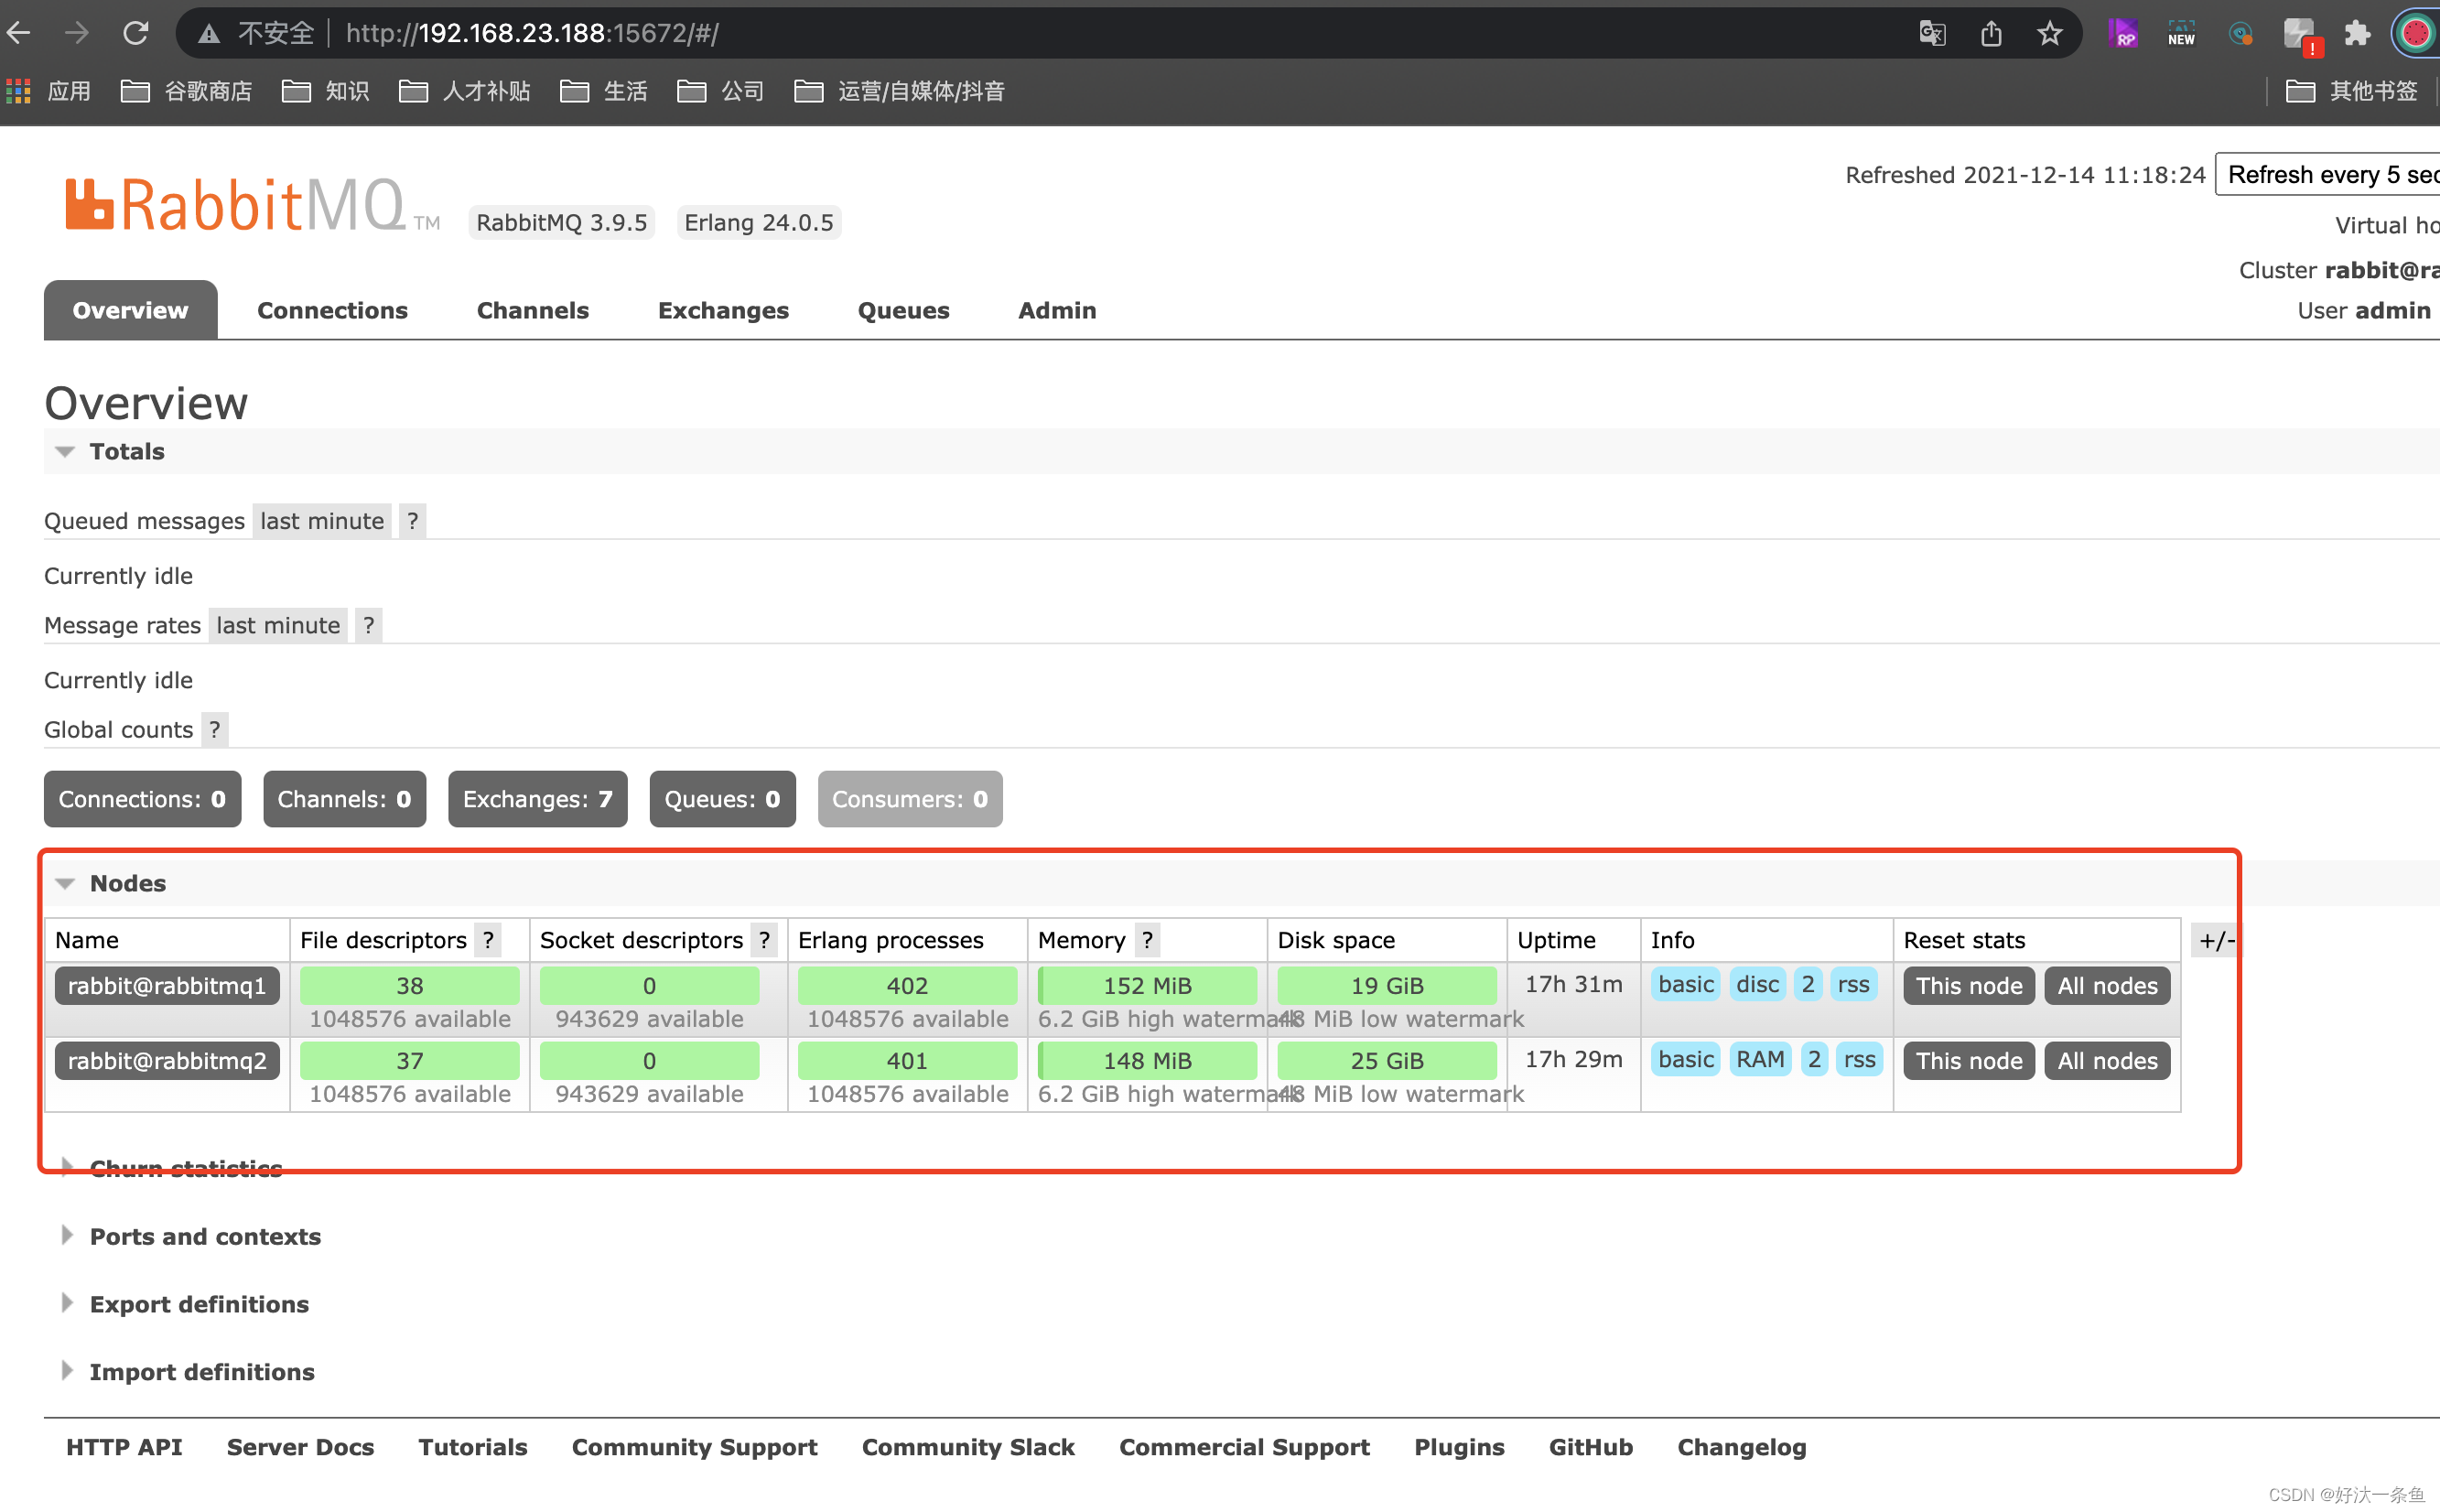Reset stats All nodes in rabbitmq2 row

[x=2107, y=1061]
